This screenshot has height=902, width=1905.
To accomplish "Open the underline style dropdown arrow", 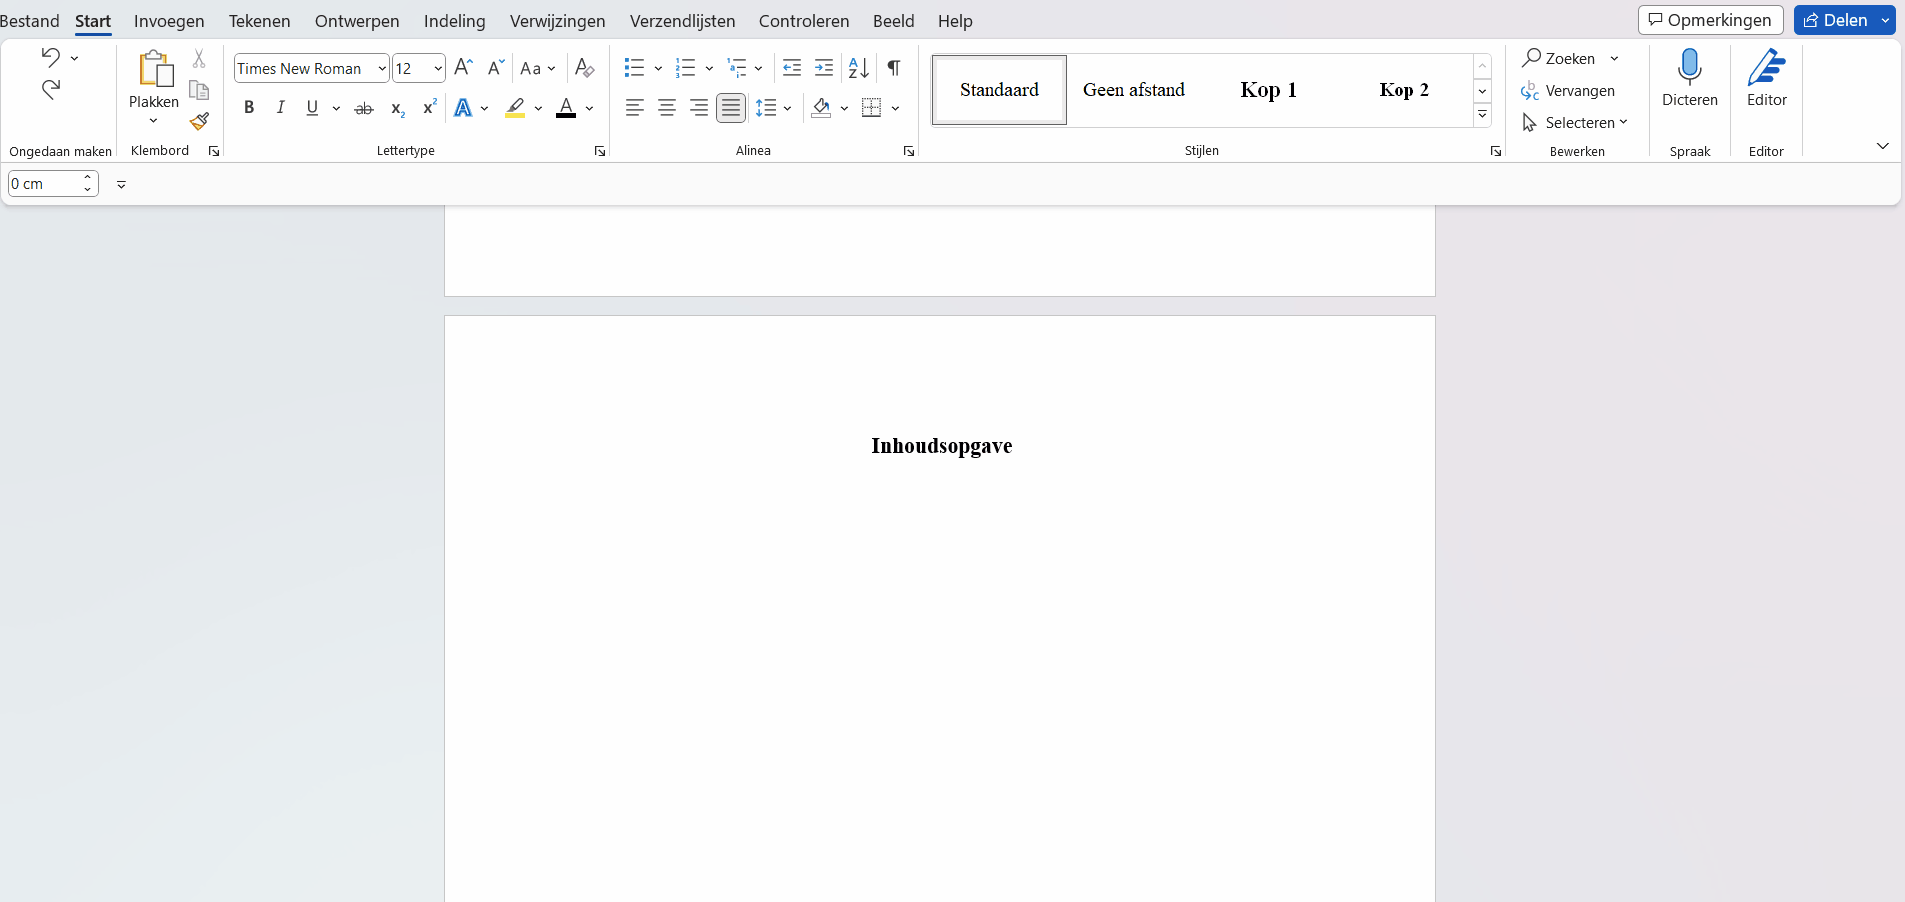I will [x=336, y=108].
